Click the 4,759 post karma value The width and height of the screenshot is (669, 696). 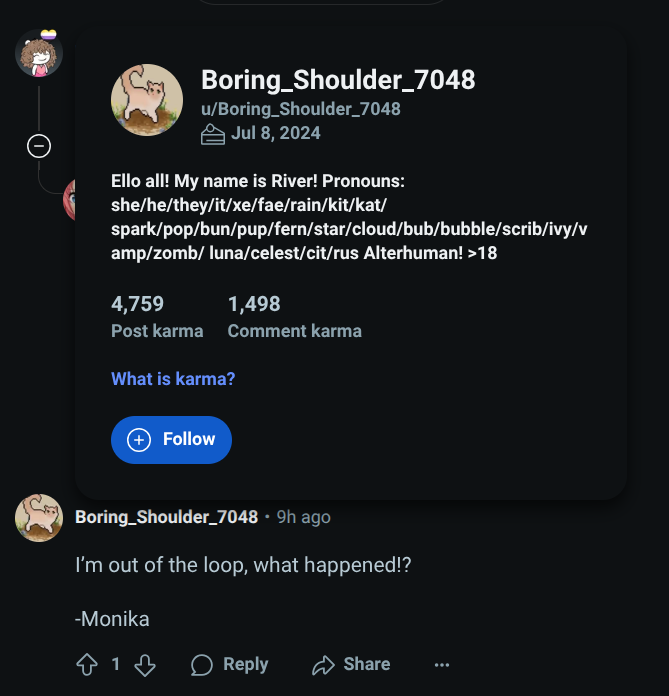click(137, 304)
